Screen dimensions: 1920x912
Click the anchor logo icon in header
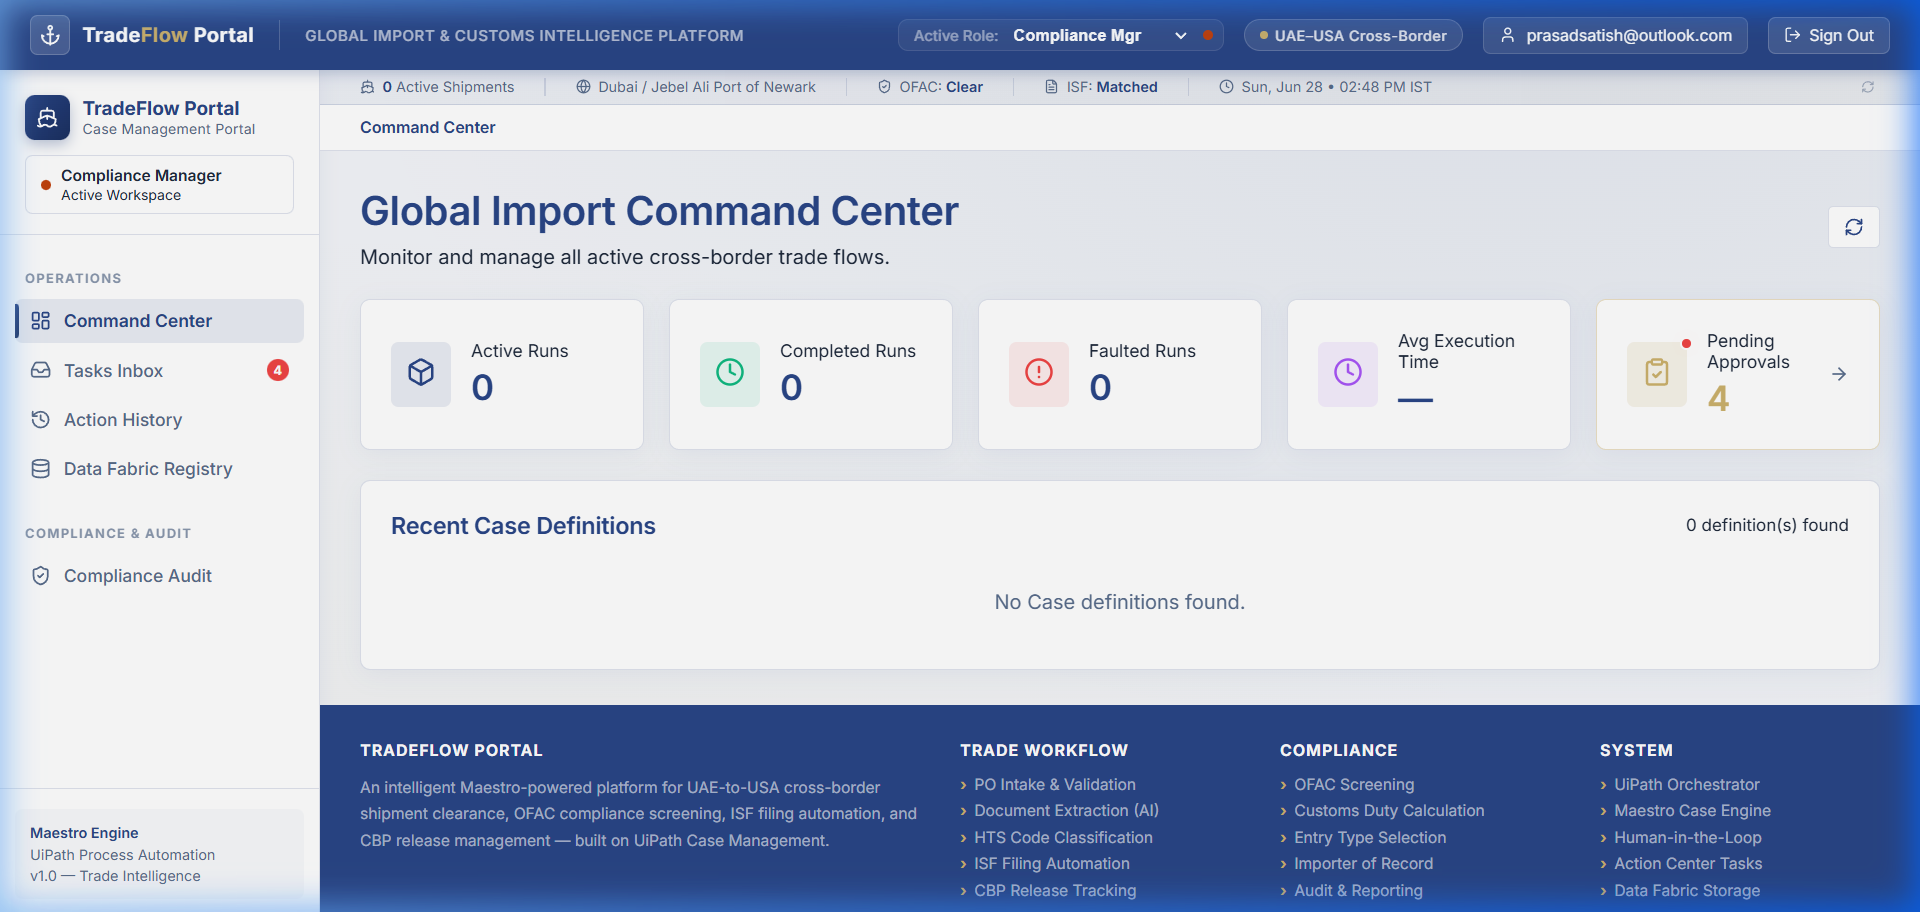tap(50, 35)
